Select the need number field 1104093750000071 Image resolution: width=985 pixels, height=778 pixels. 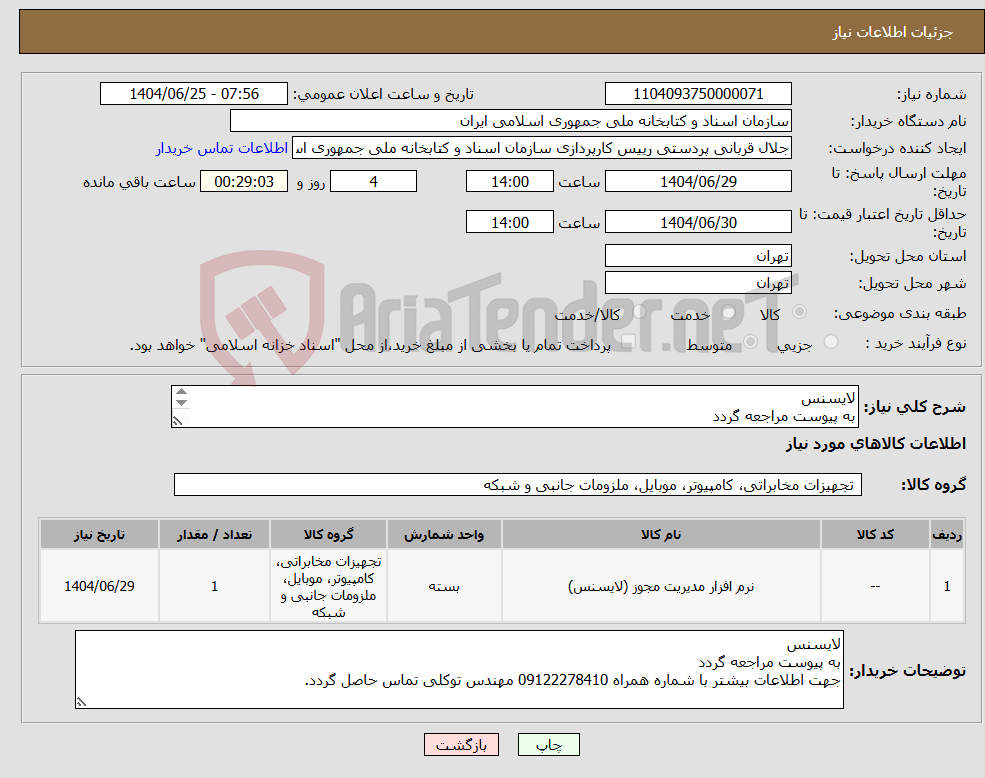696,93
